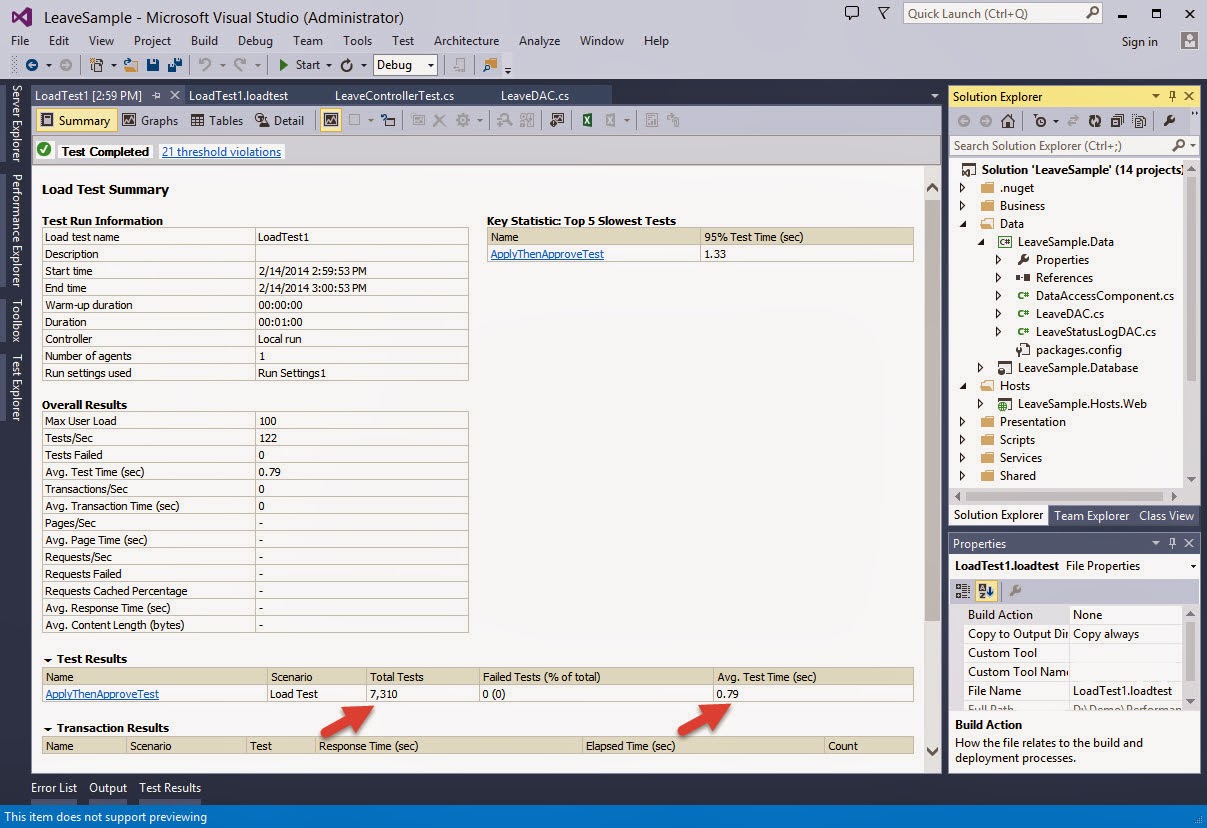1207x828 pixels.
Task: Click the refresh browser-link icon next to Start
Action: (347, 65)
